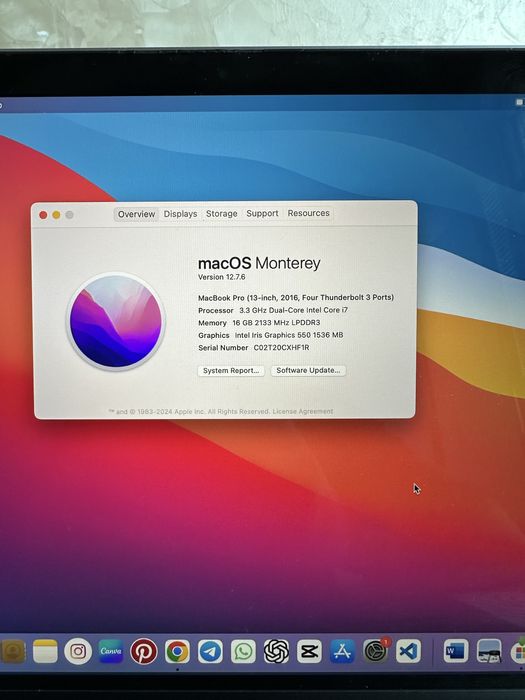Open the Canva app icon

(111, 651)
